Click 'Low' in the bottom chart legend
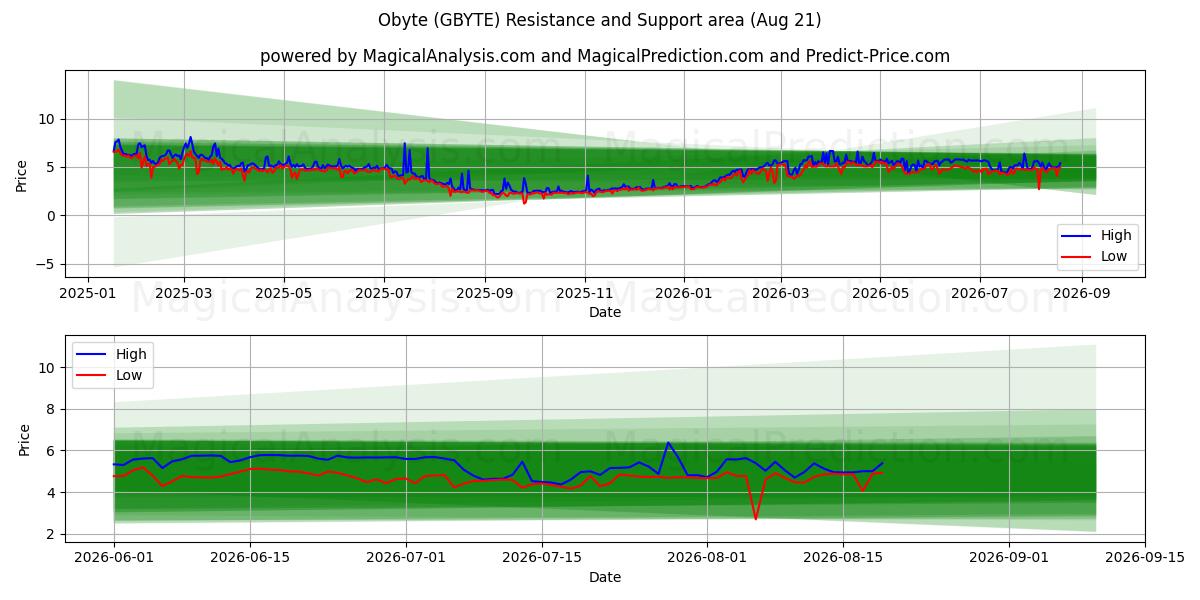1200x600 pixels. click(x=128, y=375)
